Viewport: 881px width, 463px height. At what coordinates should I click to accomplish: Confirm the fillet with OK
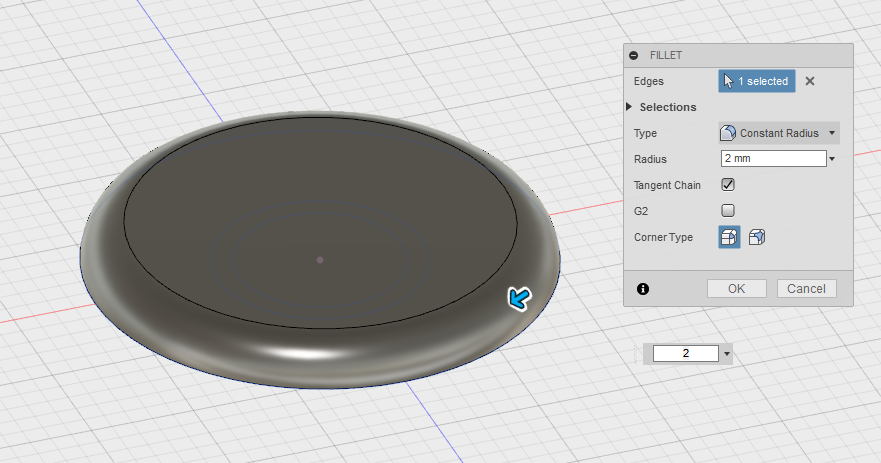click(737, 289)
